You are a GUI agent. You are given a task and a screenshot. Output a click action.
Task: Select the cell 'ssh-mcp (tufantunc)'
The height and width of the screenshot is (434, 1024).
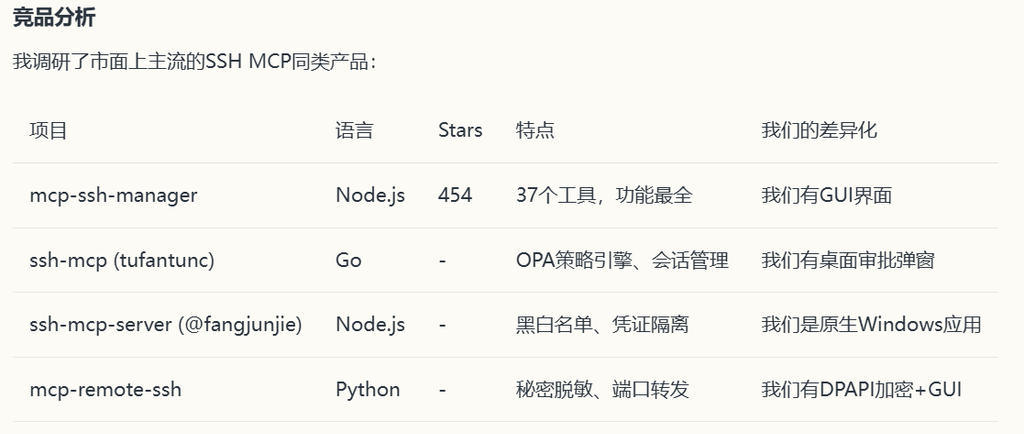pos(122,260)
